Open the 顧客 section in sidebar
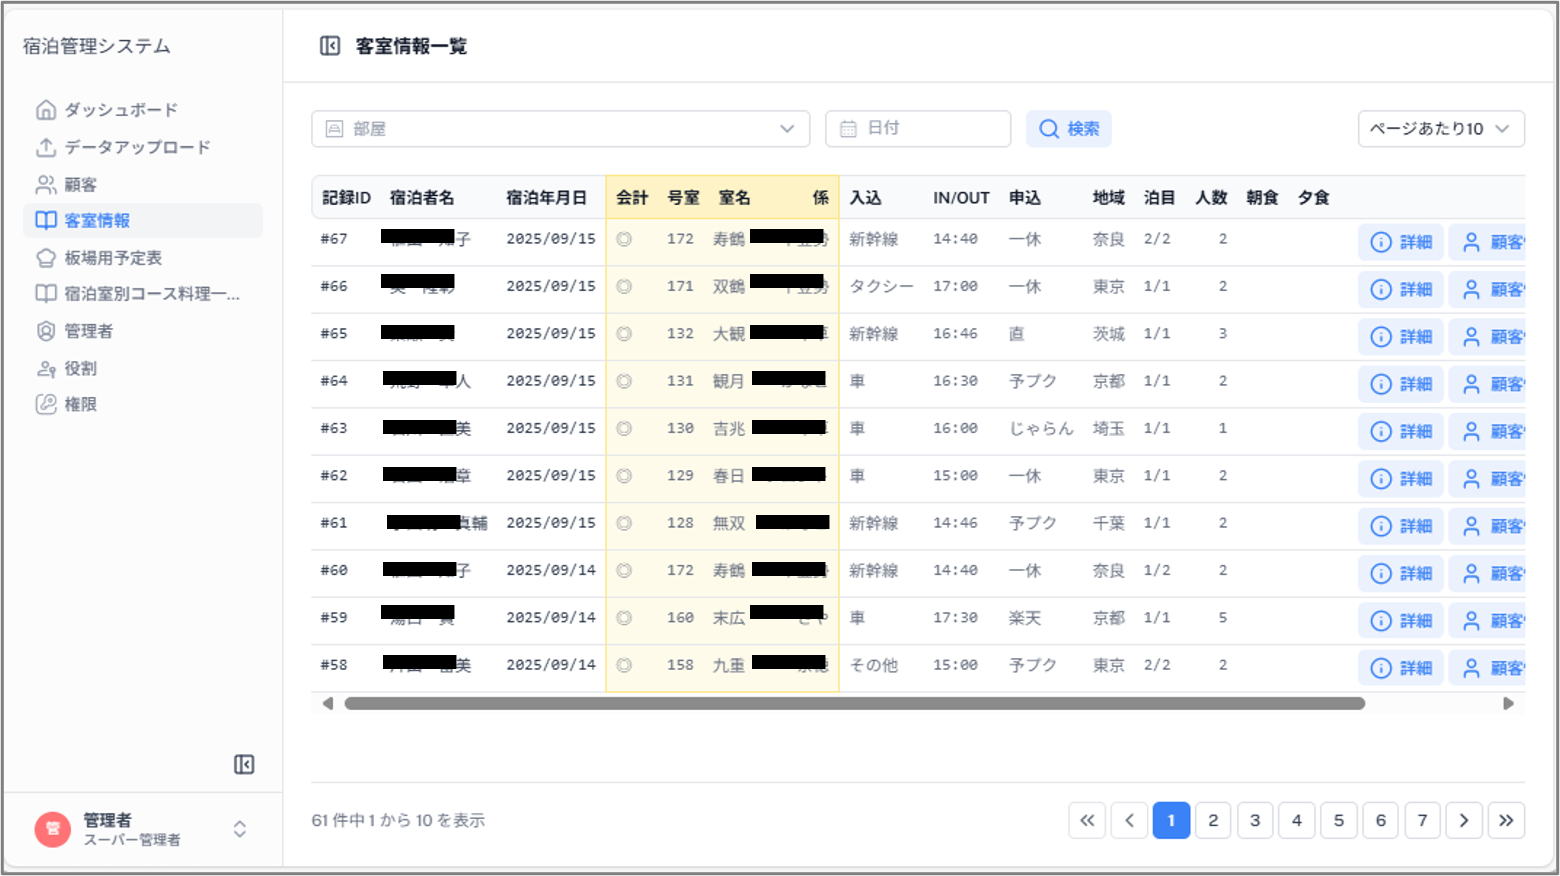 point(80,185)
